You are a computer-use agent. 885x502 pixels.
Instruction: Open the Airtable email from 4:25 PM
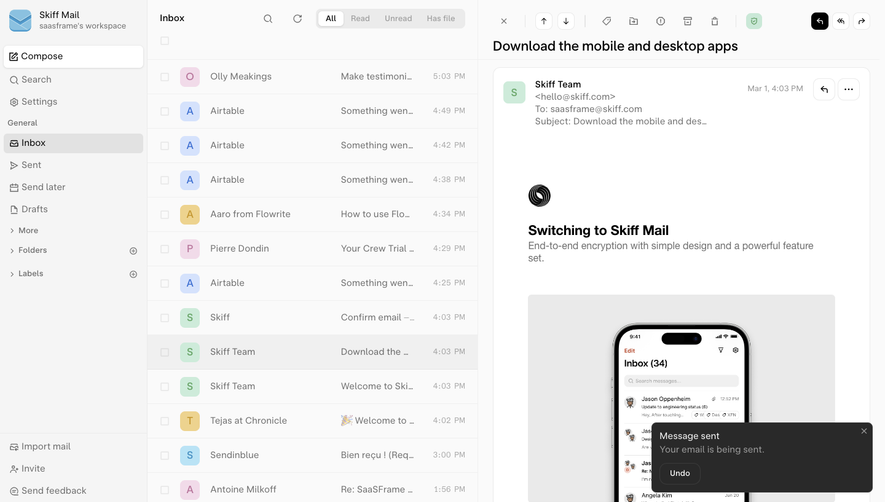(x=313, y=283)
